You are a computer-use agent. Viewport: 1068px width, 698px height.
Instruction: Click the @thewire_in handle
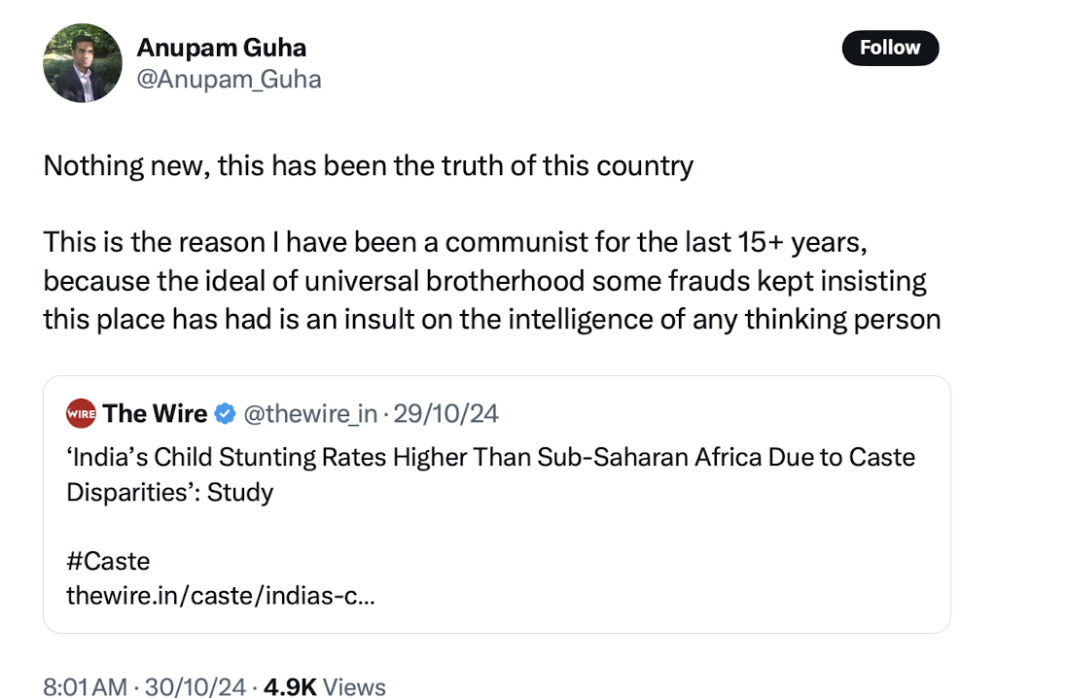point(311,413)
